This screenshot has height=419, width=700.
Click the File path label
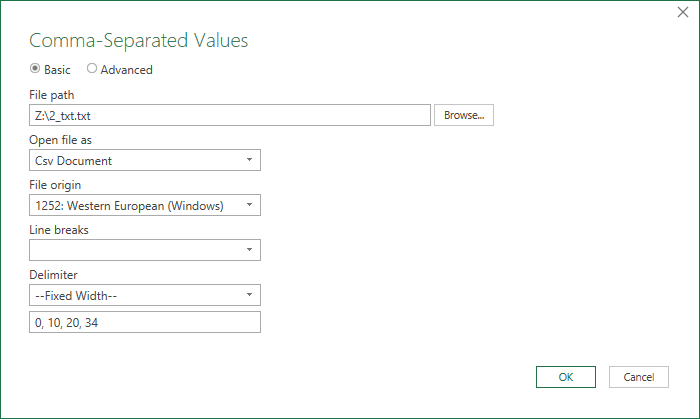click(51, 95)
